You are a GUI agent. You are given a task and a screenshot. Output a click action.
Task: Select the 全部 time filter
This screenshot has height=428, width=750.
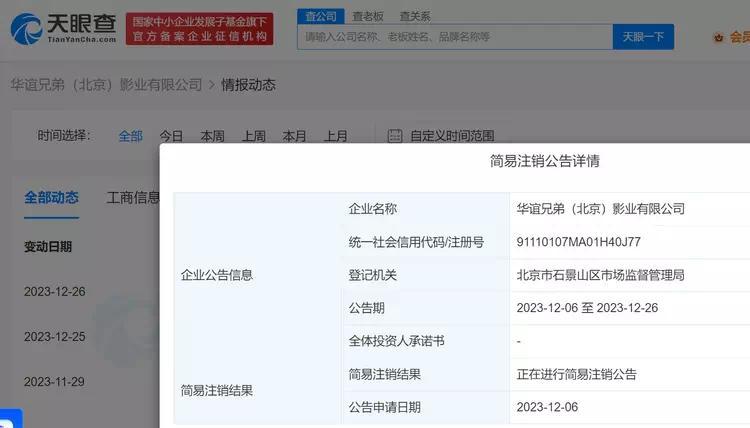(x=131, y=136)
